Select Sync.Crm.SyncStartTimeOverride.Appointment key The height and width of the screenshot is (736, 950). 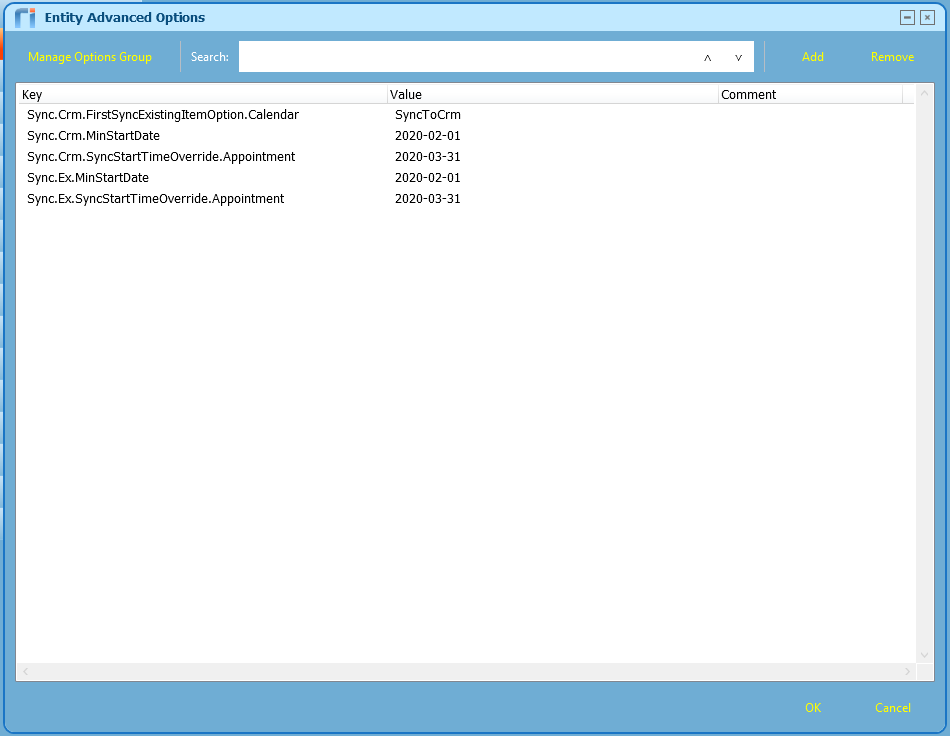(x=161, y=157)
